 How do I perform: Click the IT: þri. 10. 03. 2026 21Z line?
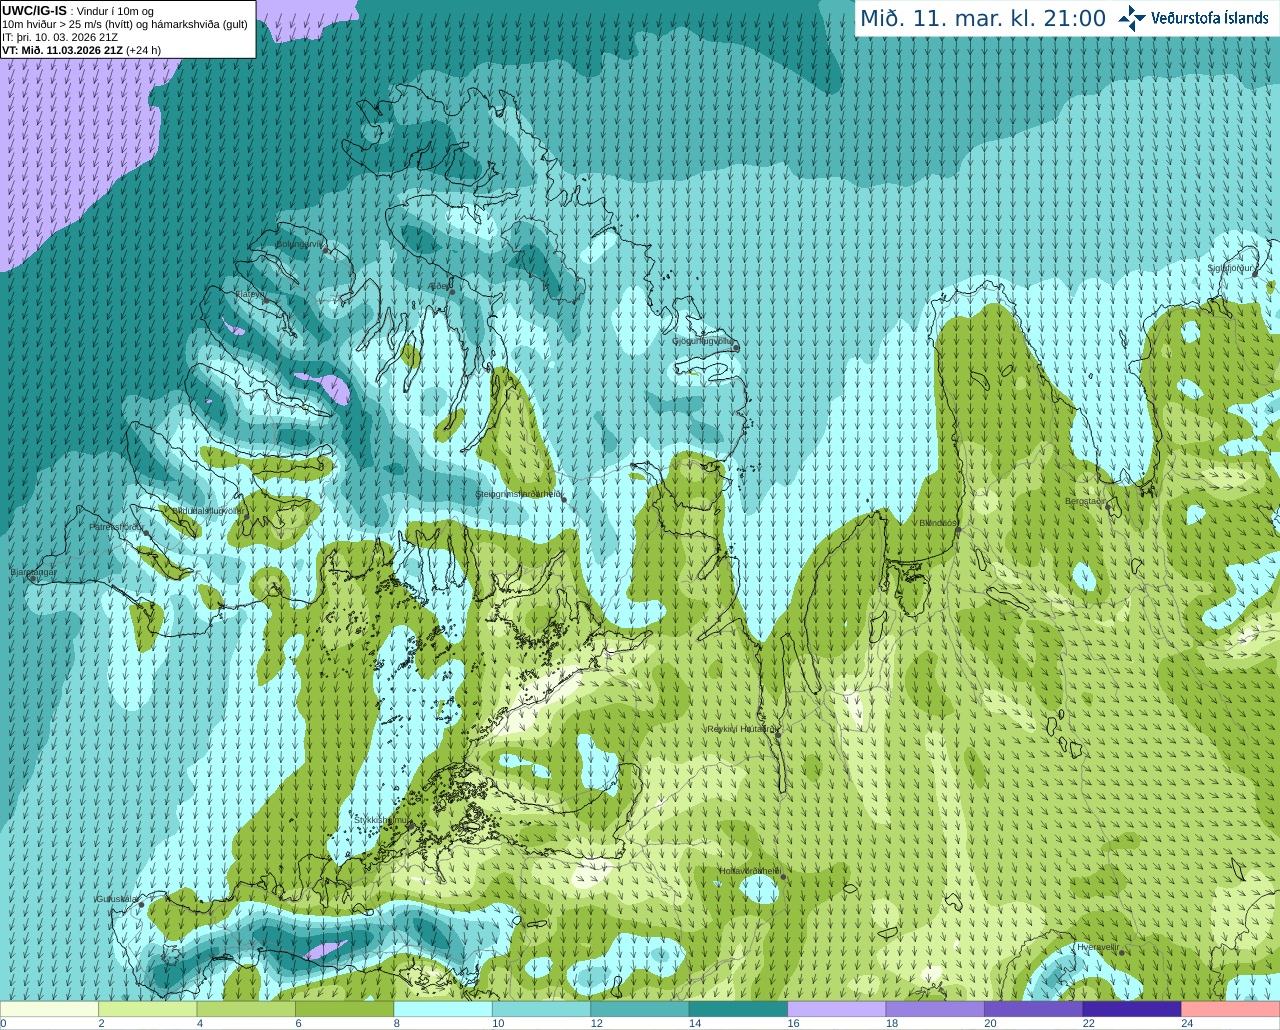[60, 37]
